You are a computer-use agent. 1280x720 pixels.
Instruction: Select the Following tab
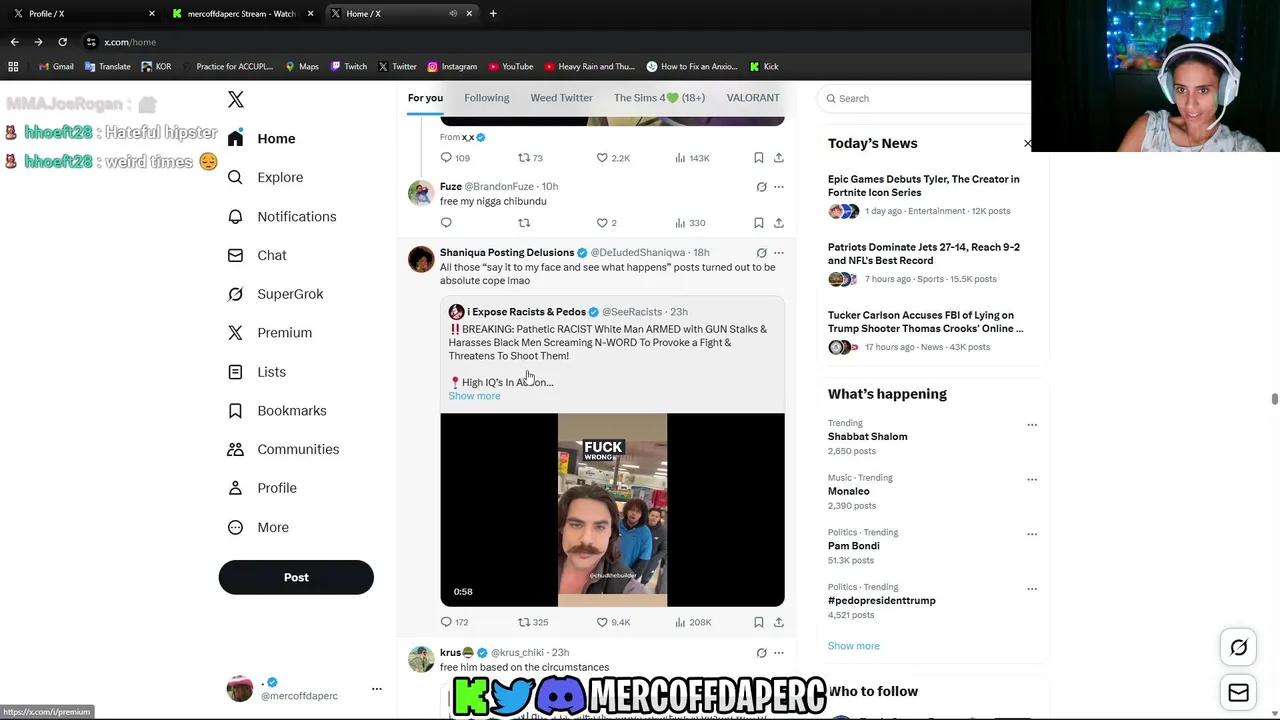(487, 98)
